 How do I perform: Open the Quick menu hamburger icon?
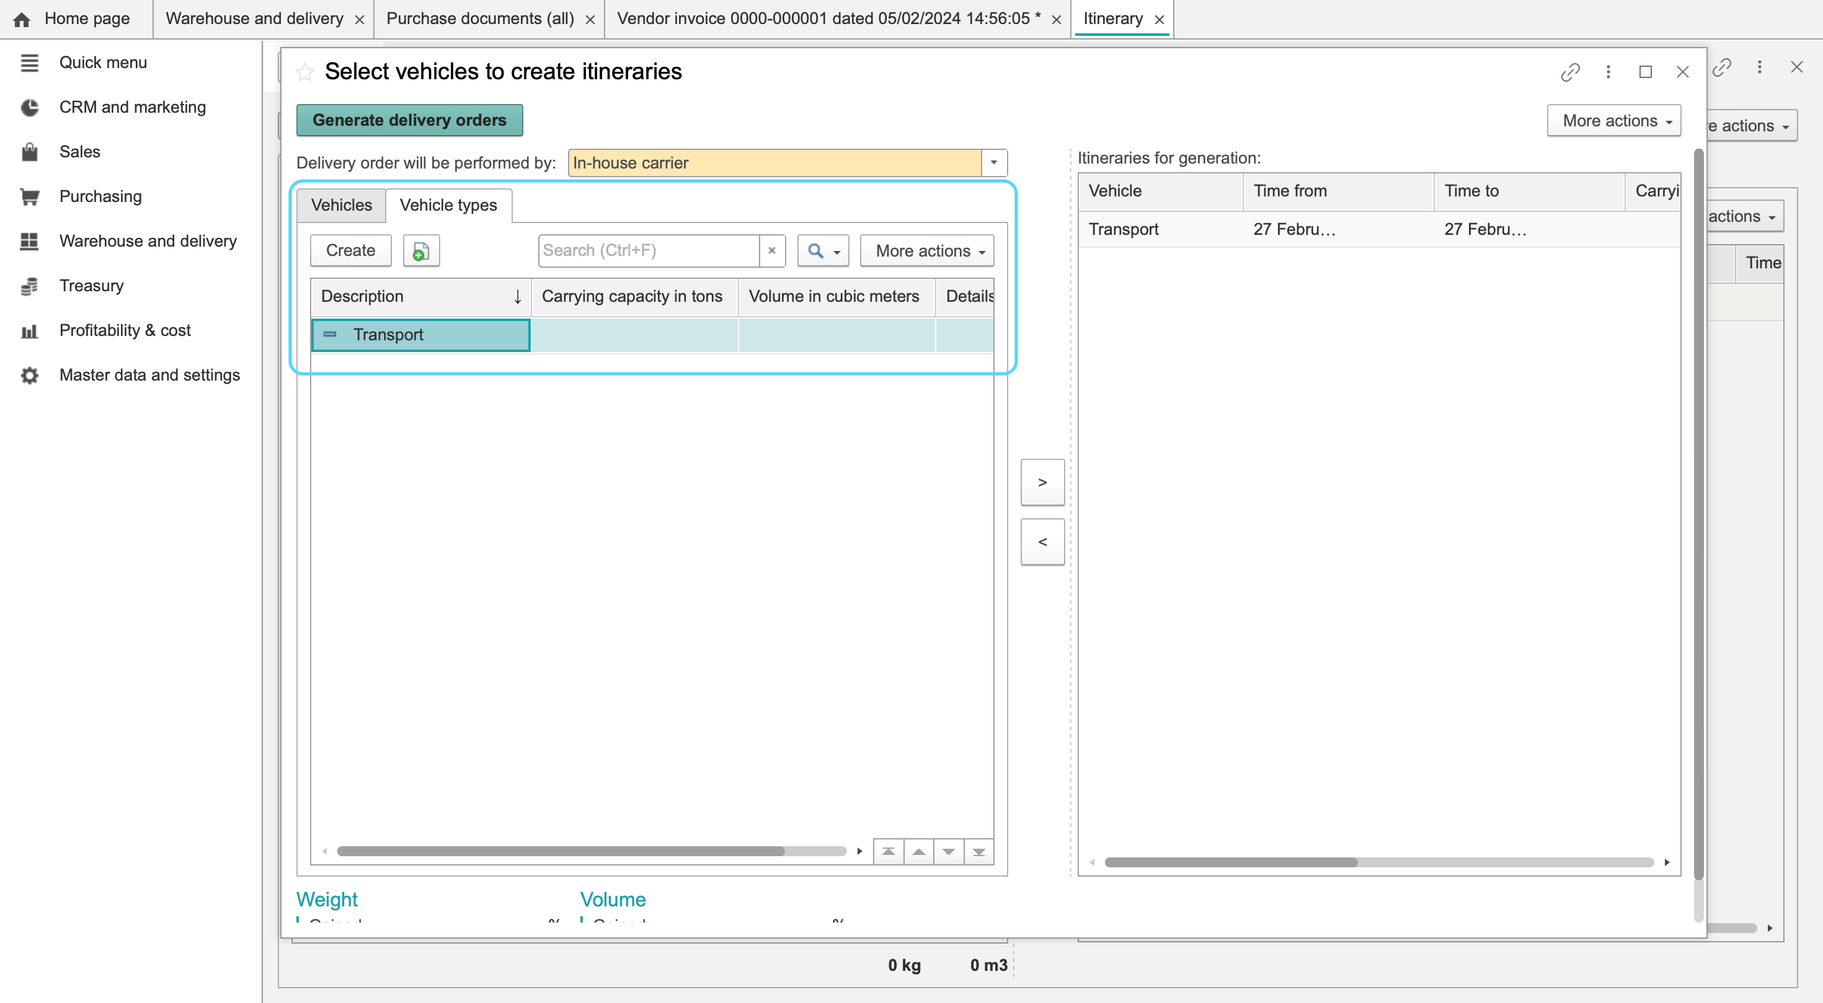(30, 62)
